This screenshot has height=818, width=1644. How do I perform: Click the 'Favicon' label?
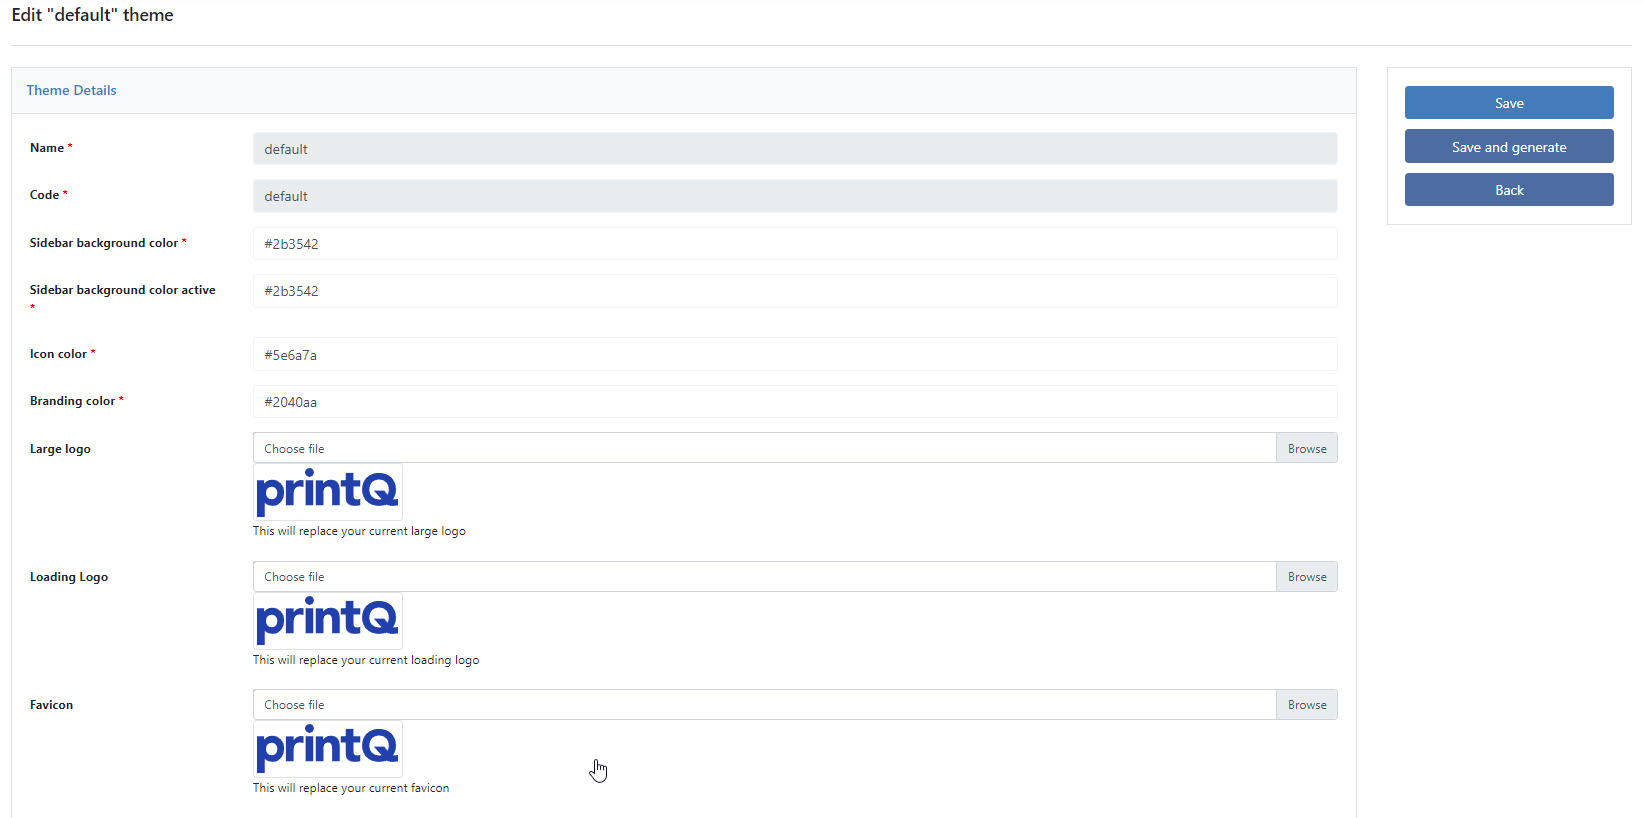(x=51, y=705)
